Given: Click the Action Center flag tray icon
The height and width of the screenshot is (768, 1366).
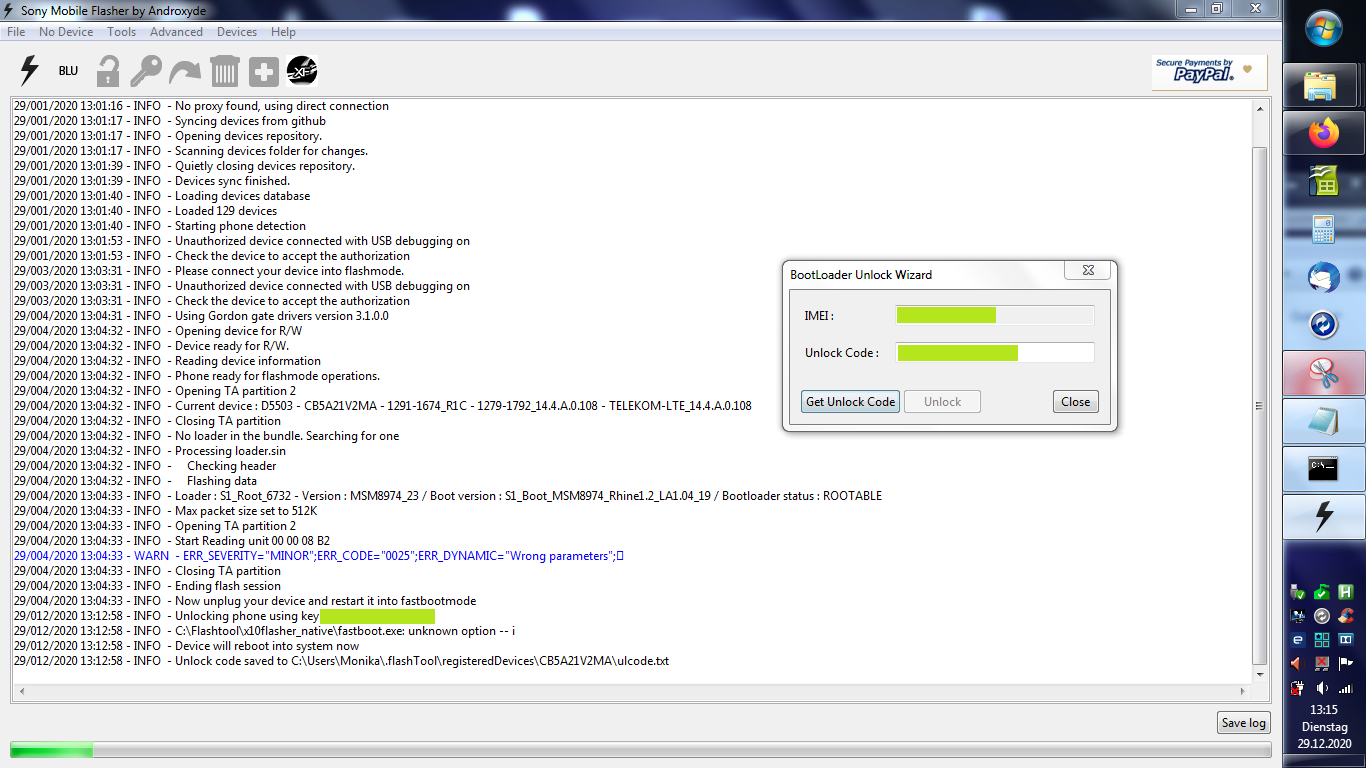Looking at the screenshot, I should pyautogui.click(x=1346, y=664).
